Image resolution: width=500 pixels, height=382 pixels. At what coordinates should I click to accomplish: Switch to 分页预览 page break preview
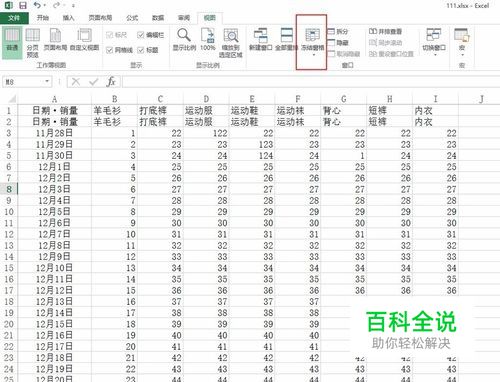pyautogui.click(x=32, y=43)
